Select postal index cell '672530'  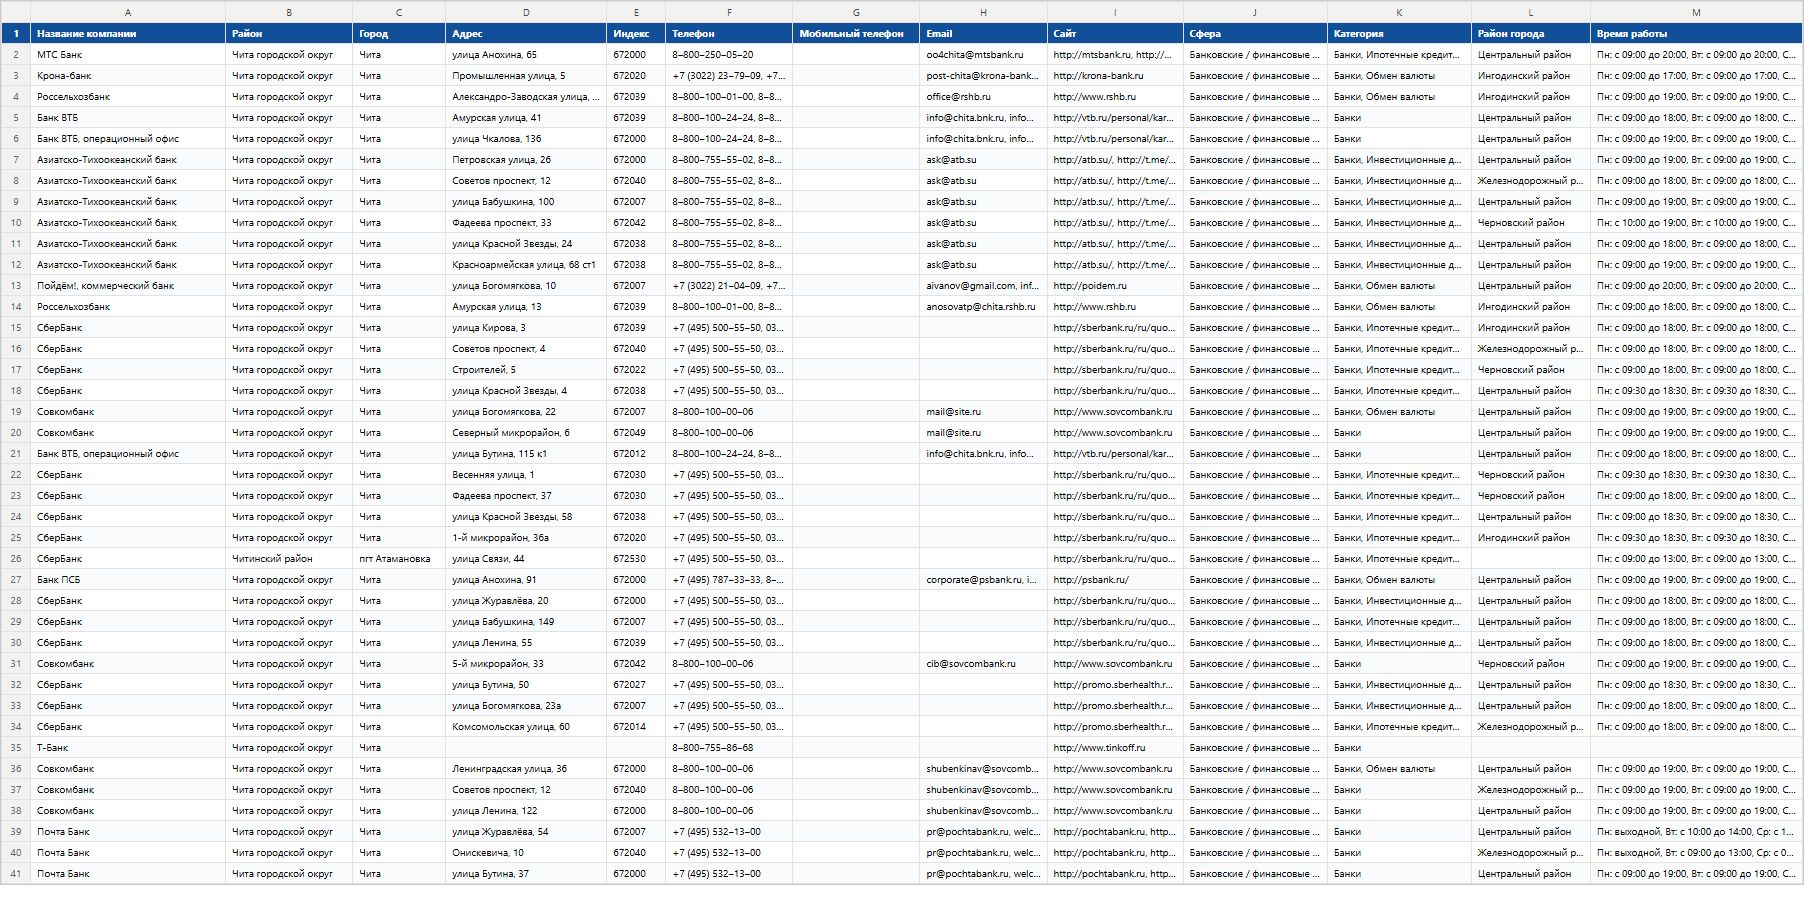636,559
